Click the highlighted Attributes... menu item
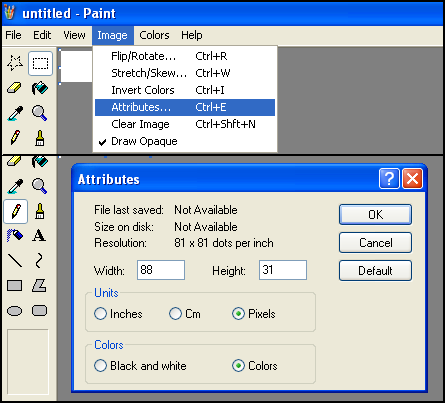 [x=185, y=107]
